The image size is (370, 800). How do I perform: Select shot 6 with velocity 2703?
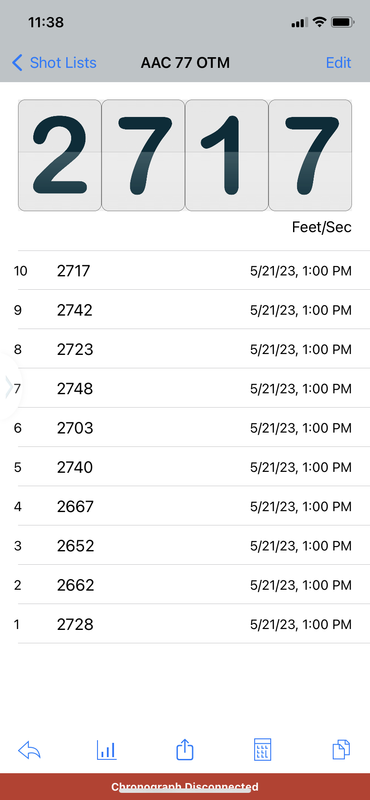(185, 428)
